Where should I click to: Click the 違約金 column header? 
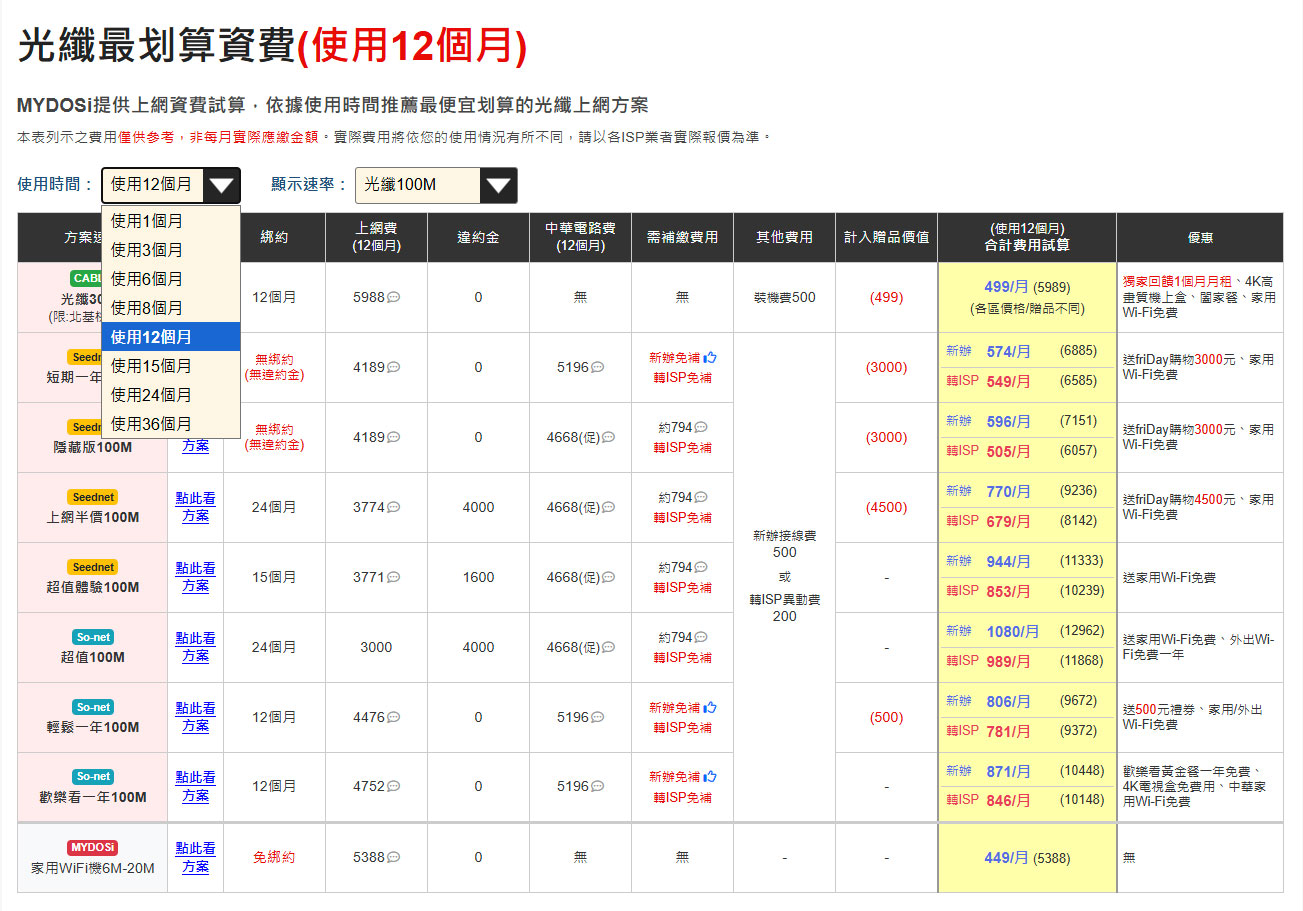coord(478,237)
